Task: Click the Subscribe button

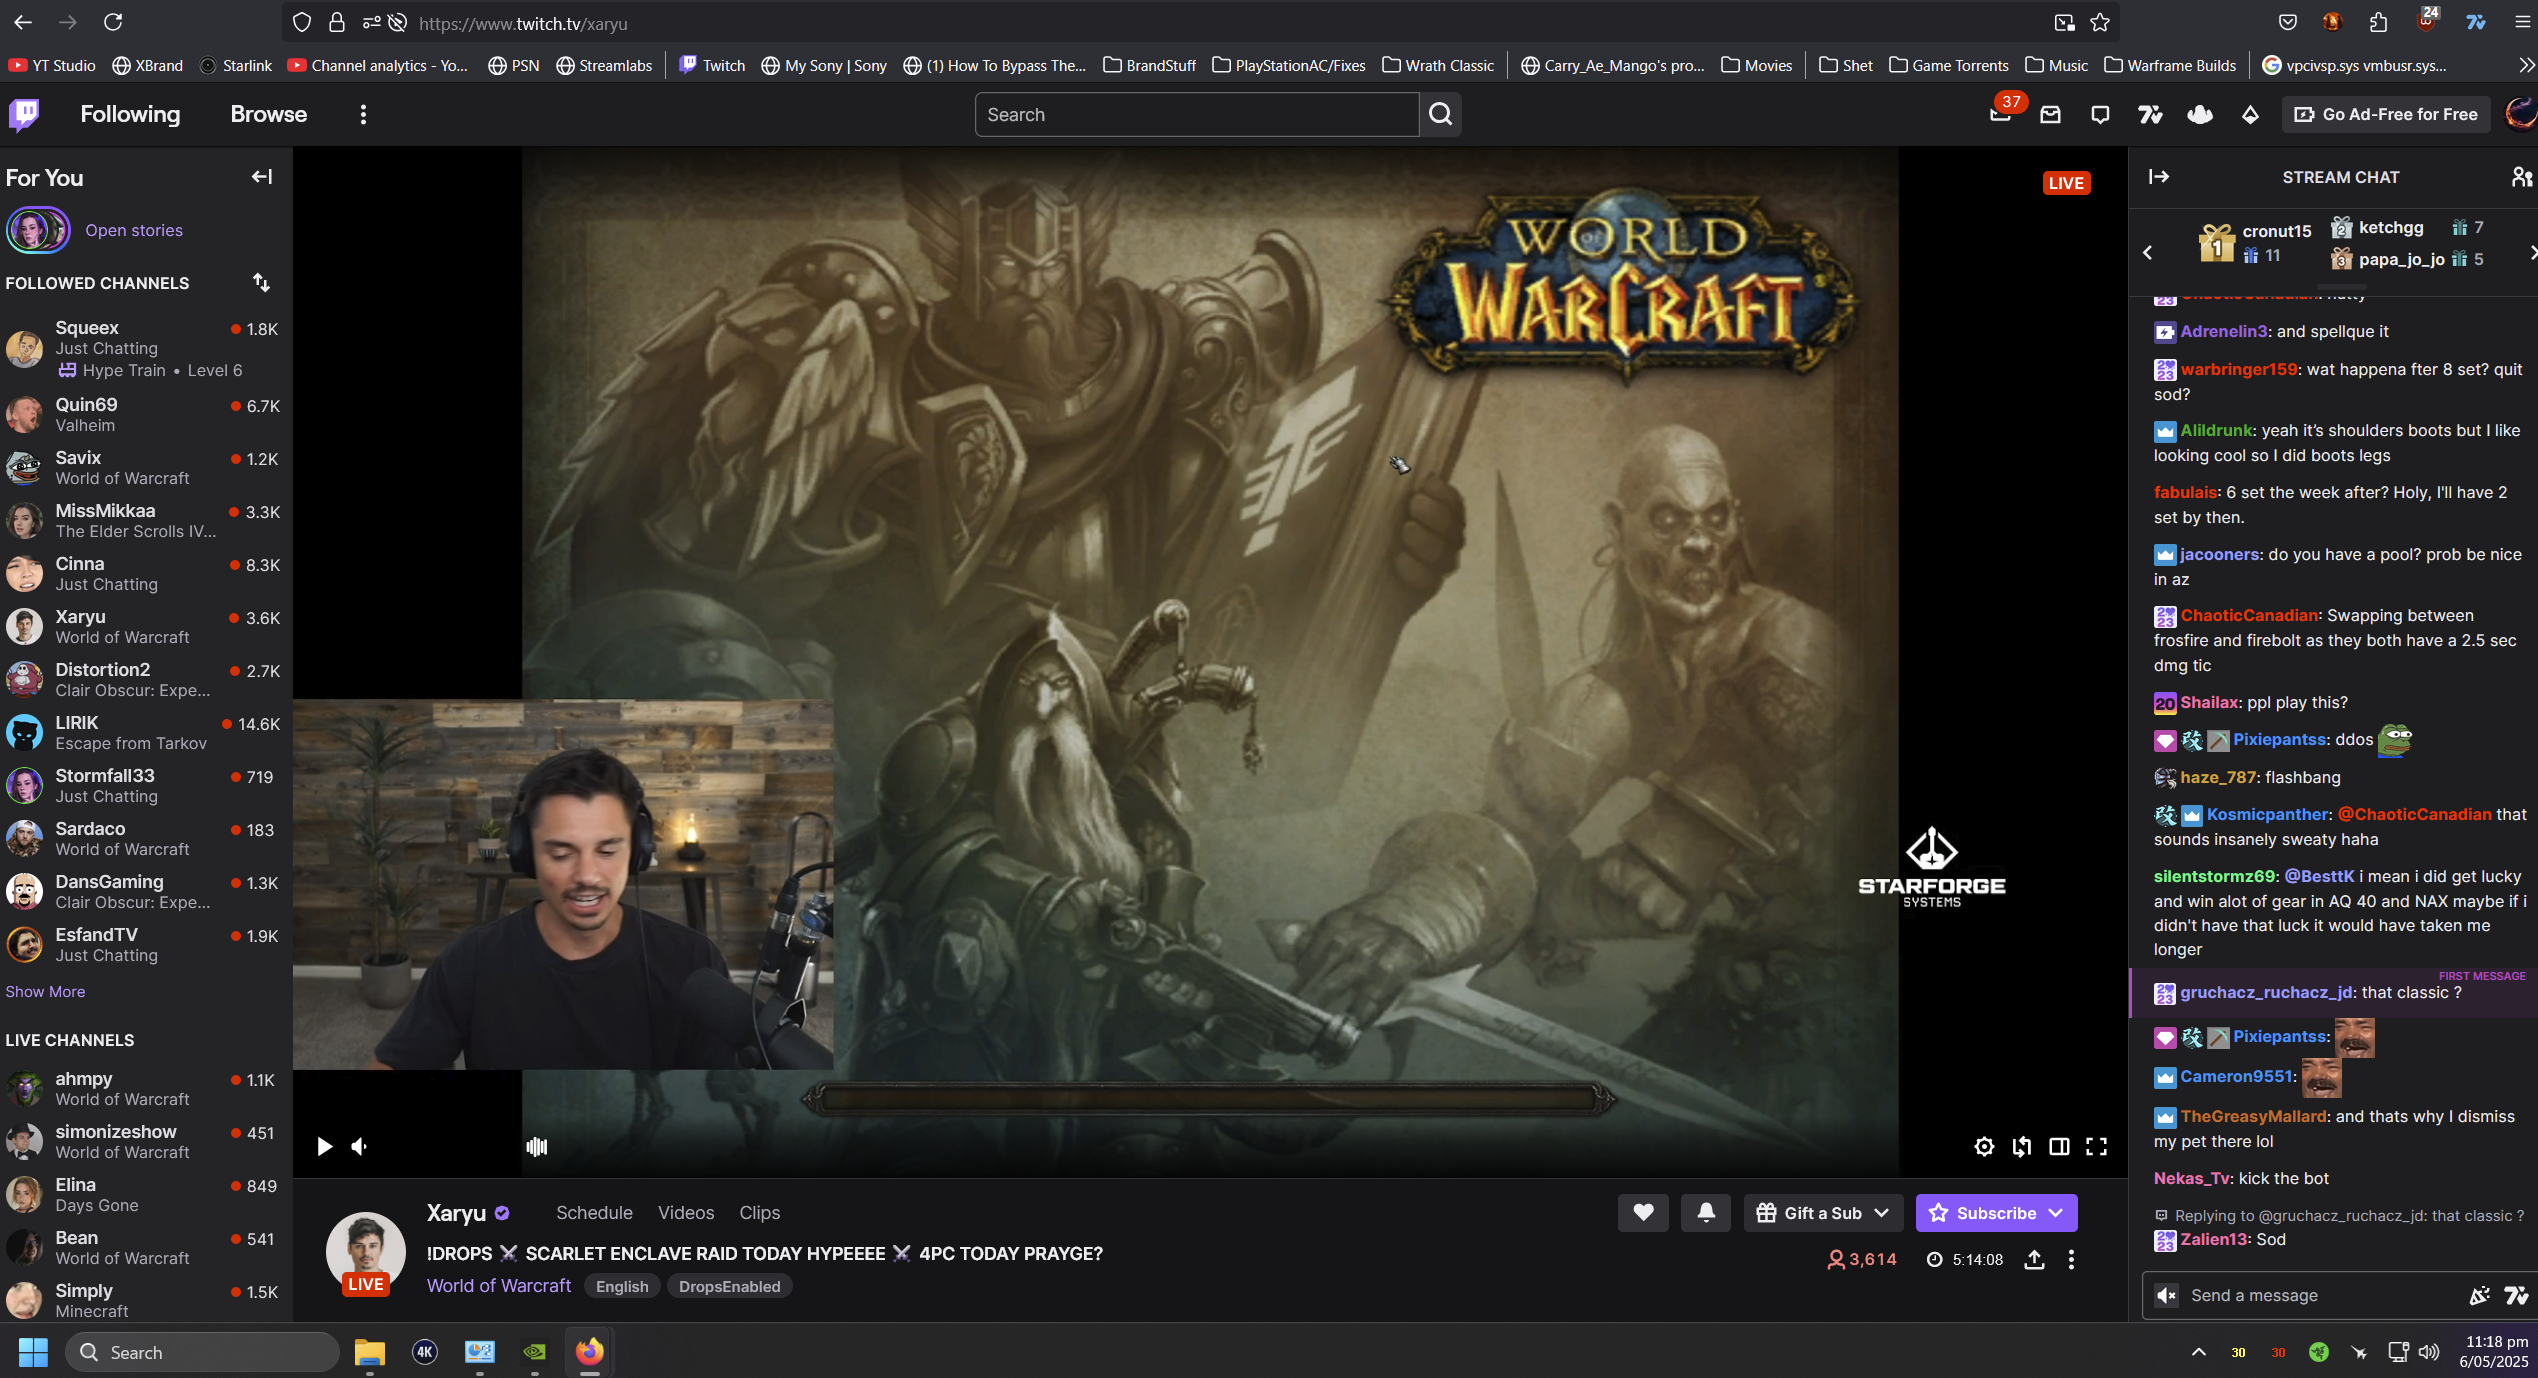Action: pyautogui.click(x=1996, y=1213)
